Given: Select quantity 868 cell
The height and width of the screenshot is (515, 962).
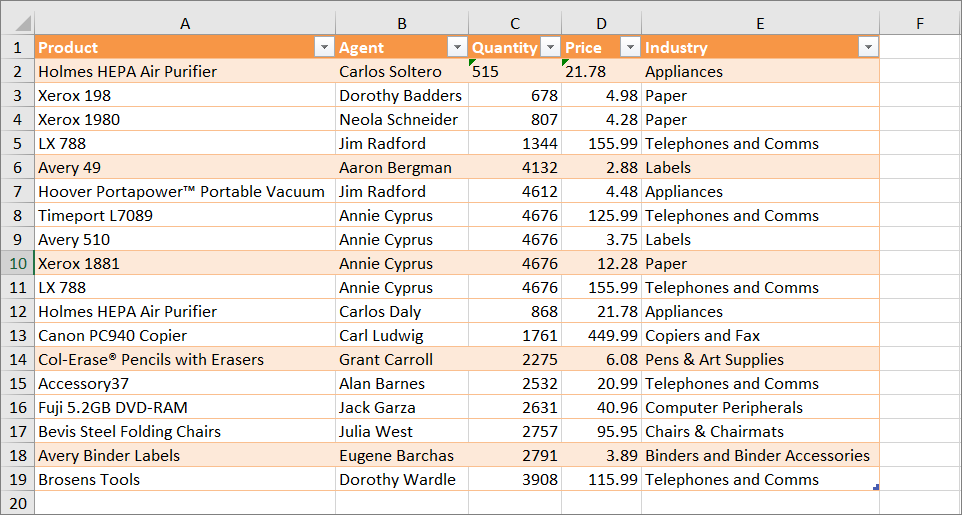Looking at the screenshot, I should (515, 311).
